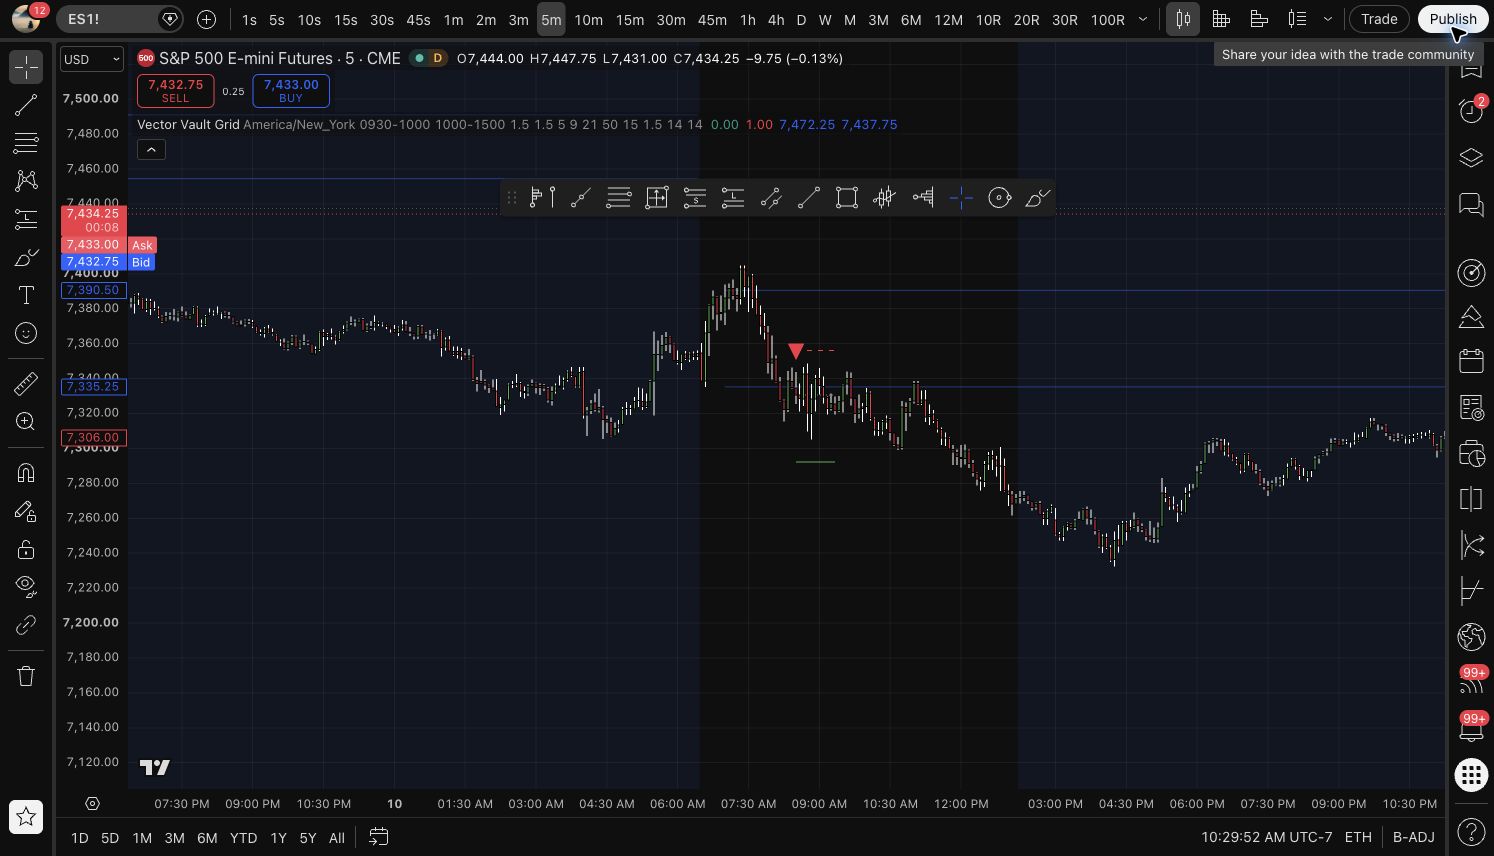Viewport: 1494px width, 856px height.
Task: Set date range to All
Action: tap(337, 838)
